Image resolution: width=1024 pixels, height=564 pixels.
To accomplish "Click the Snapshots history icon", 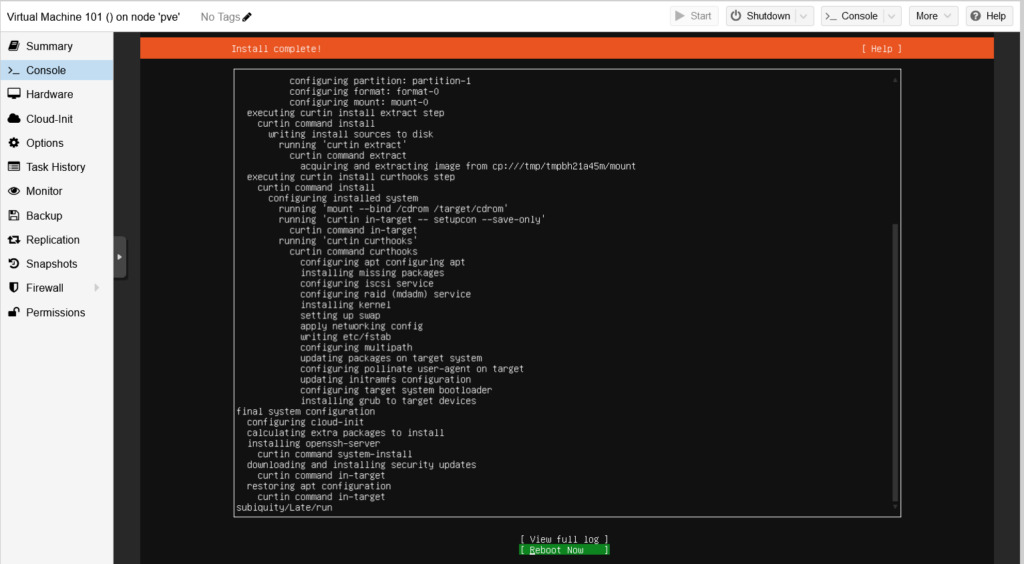I will click(14, 264).
